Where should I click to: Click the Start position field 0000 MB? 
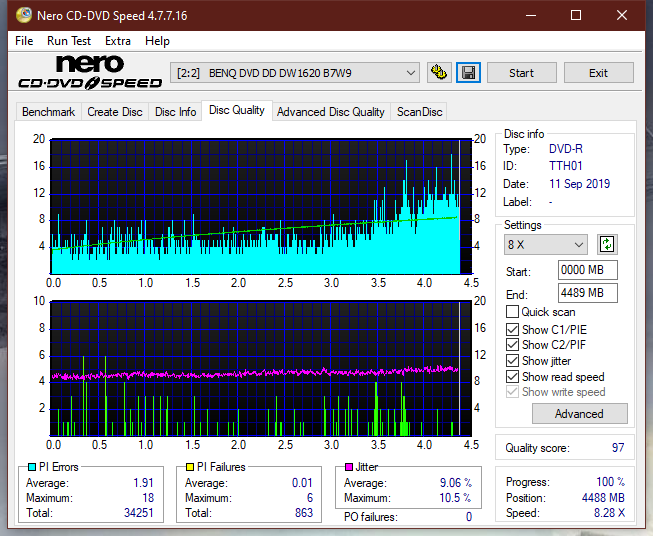pyautogui.click(x=588, y=270)
